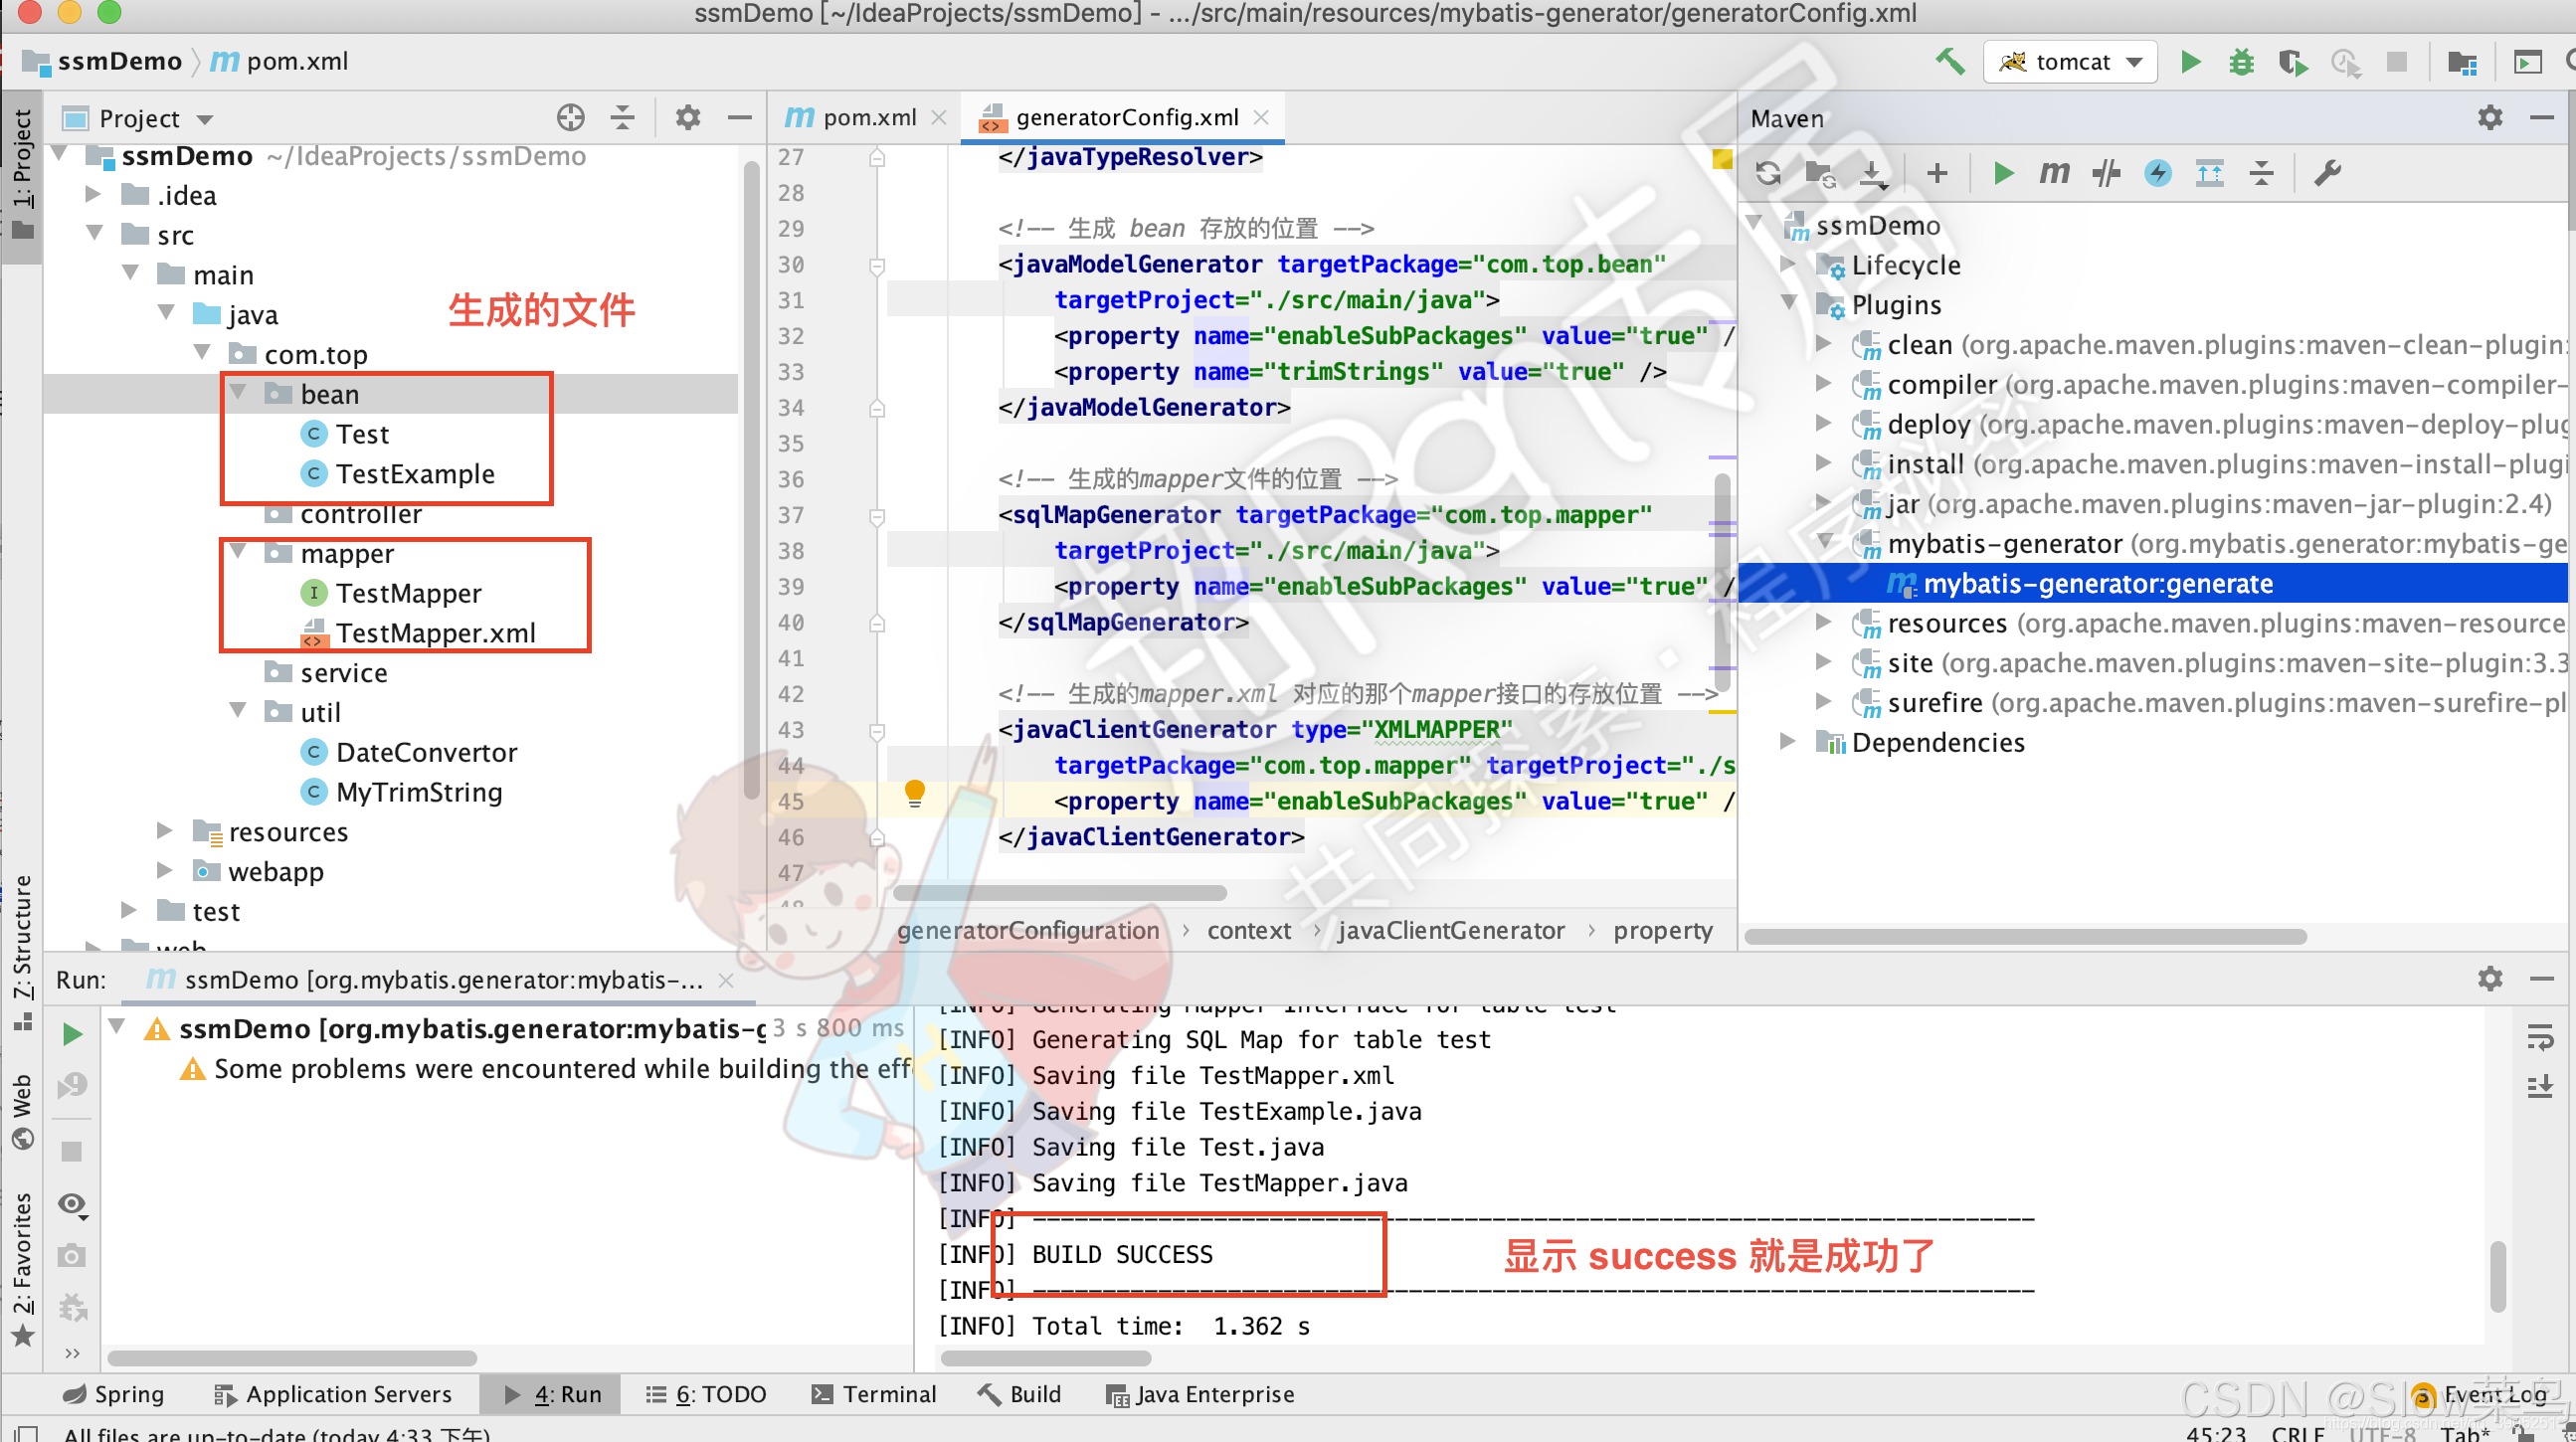Close the ssmDemo run tab
Screen dimensions: 2576x1442
click(x=726, y=980)
